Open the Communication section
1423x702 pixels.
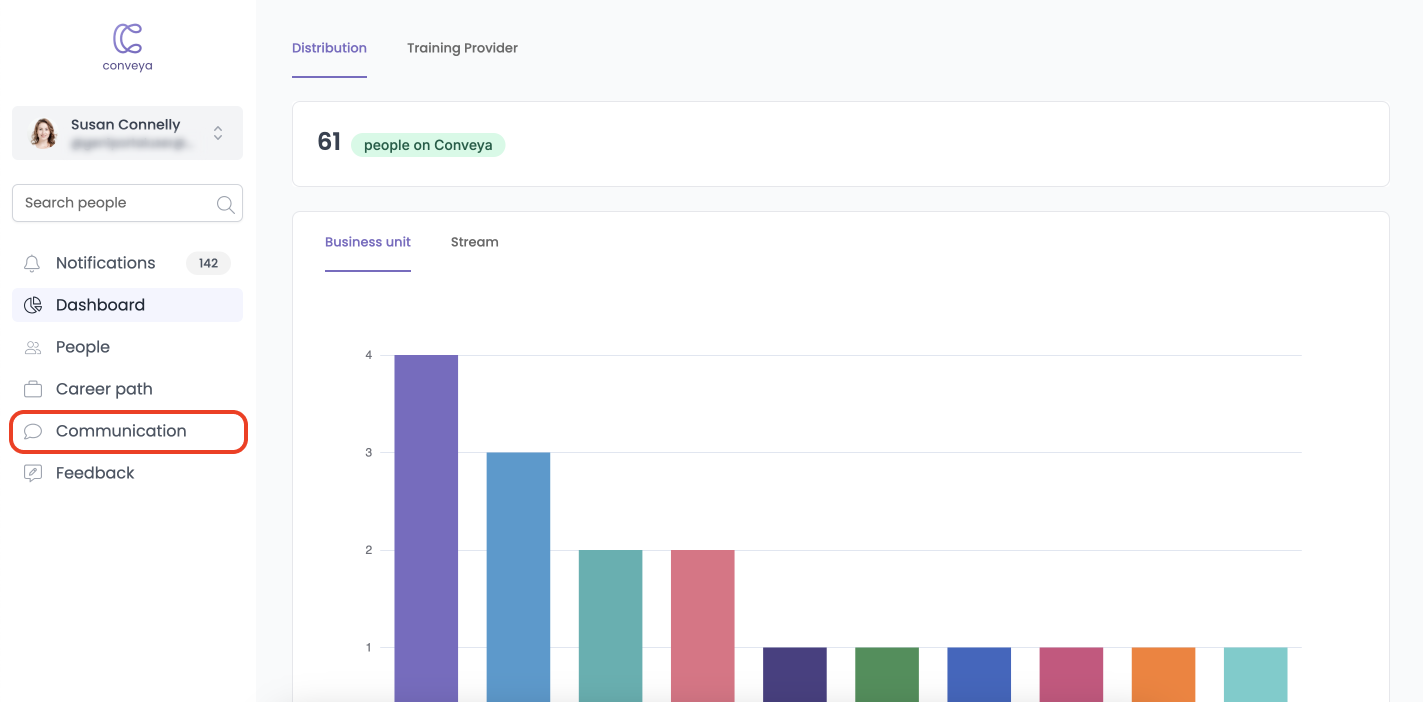127,431
